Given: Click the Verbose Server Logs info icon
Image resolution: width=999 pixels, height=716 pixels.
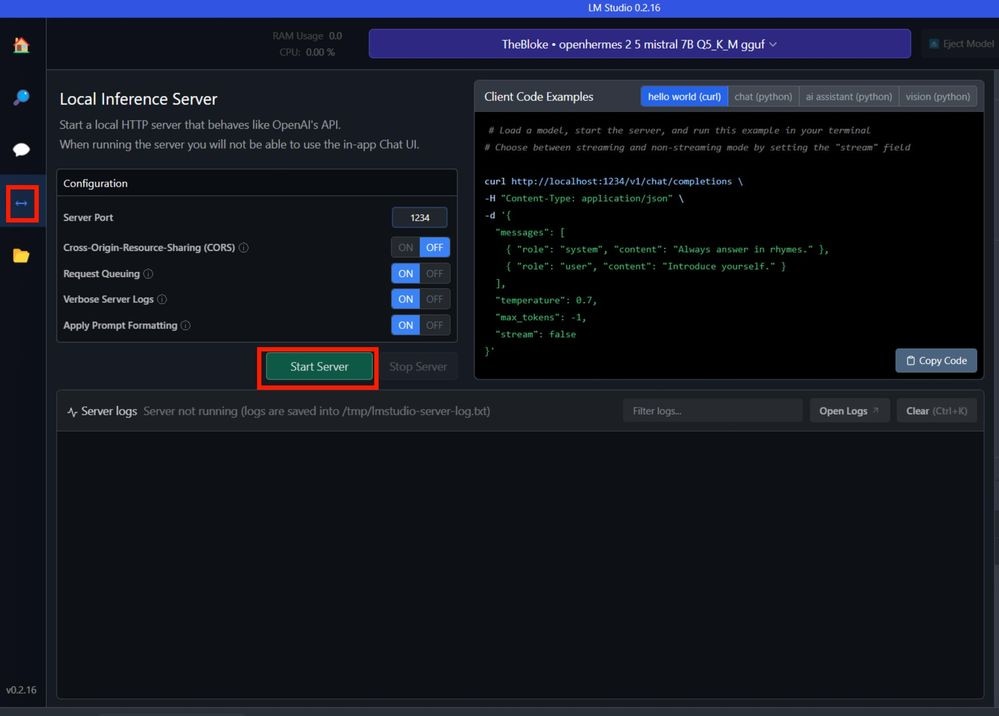Looking at the screenshot, I should pos(162,299).
